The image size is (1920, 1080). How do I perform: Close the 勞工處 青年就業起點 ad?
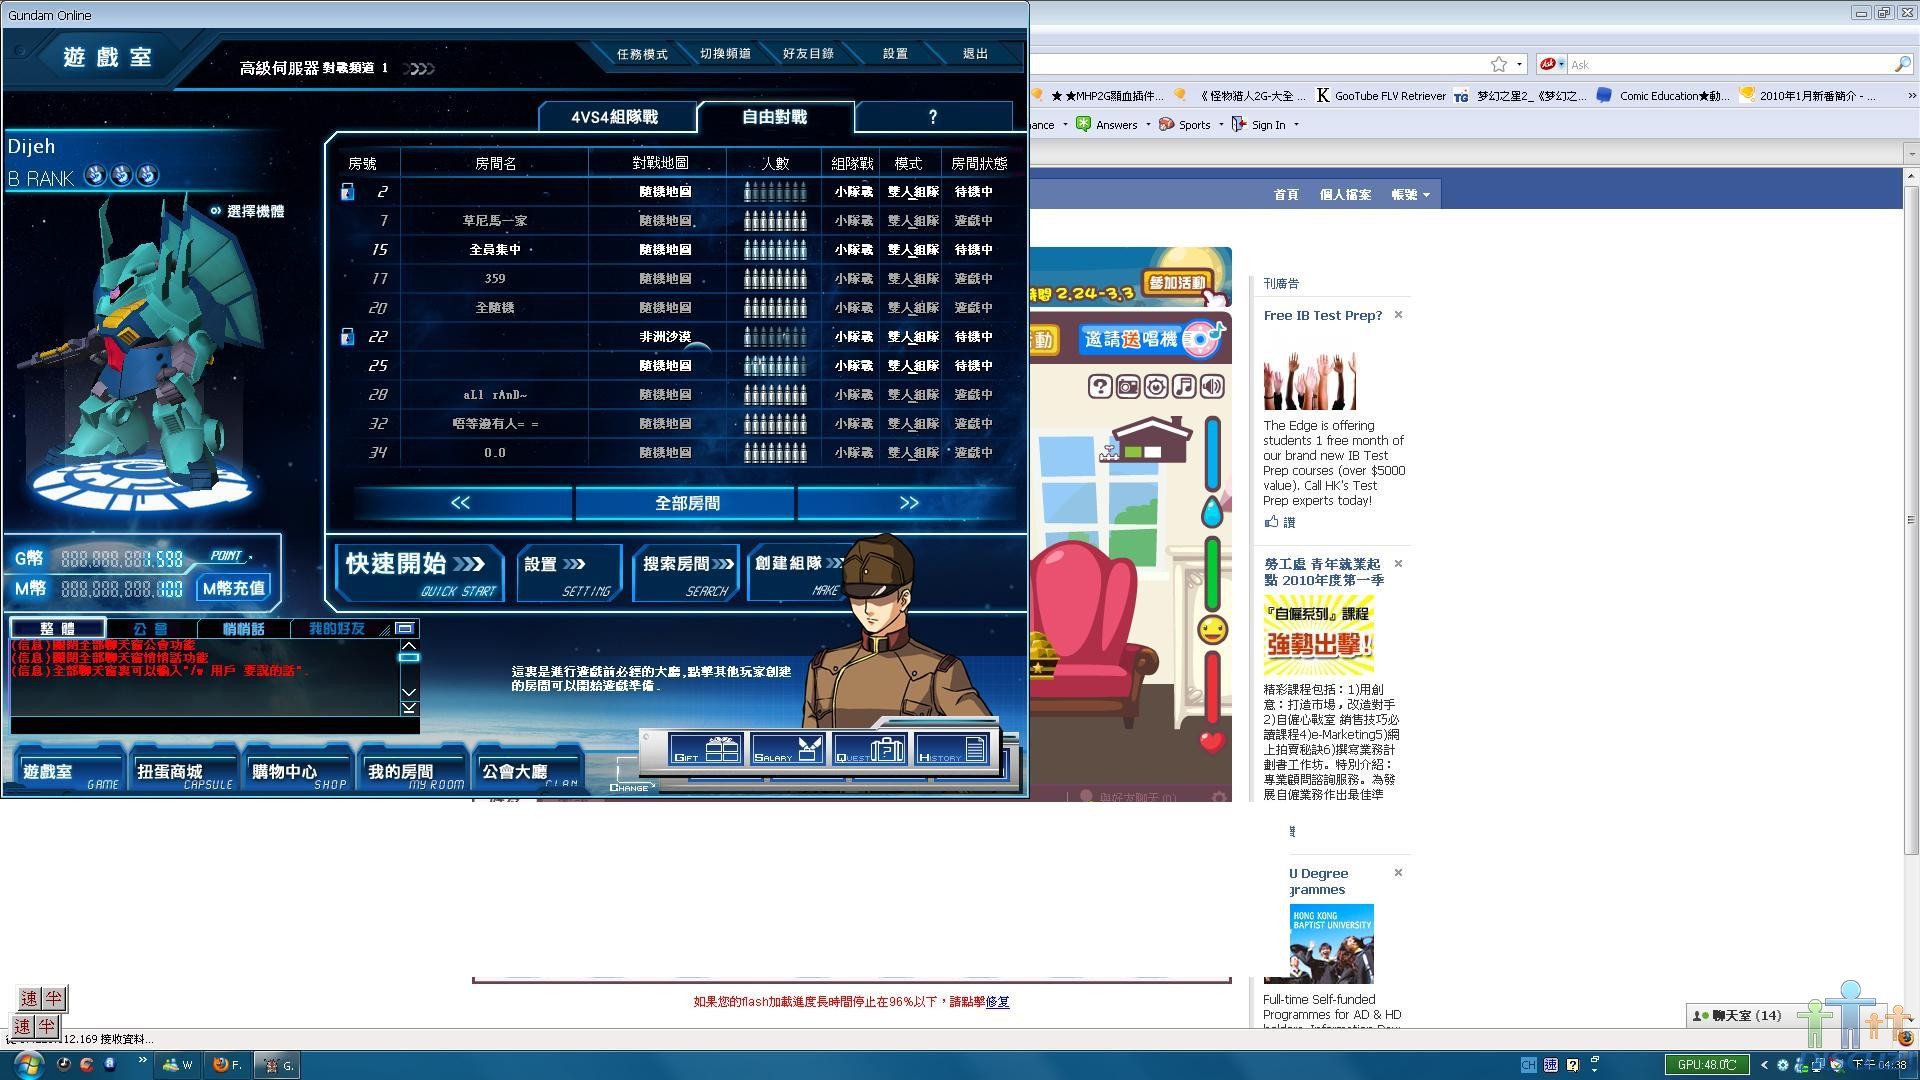click(1398, 564)
